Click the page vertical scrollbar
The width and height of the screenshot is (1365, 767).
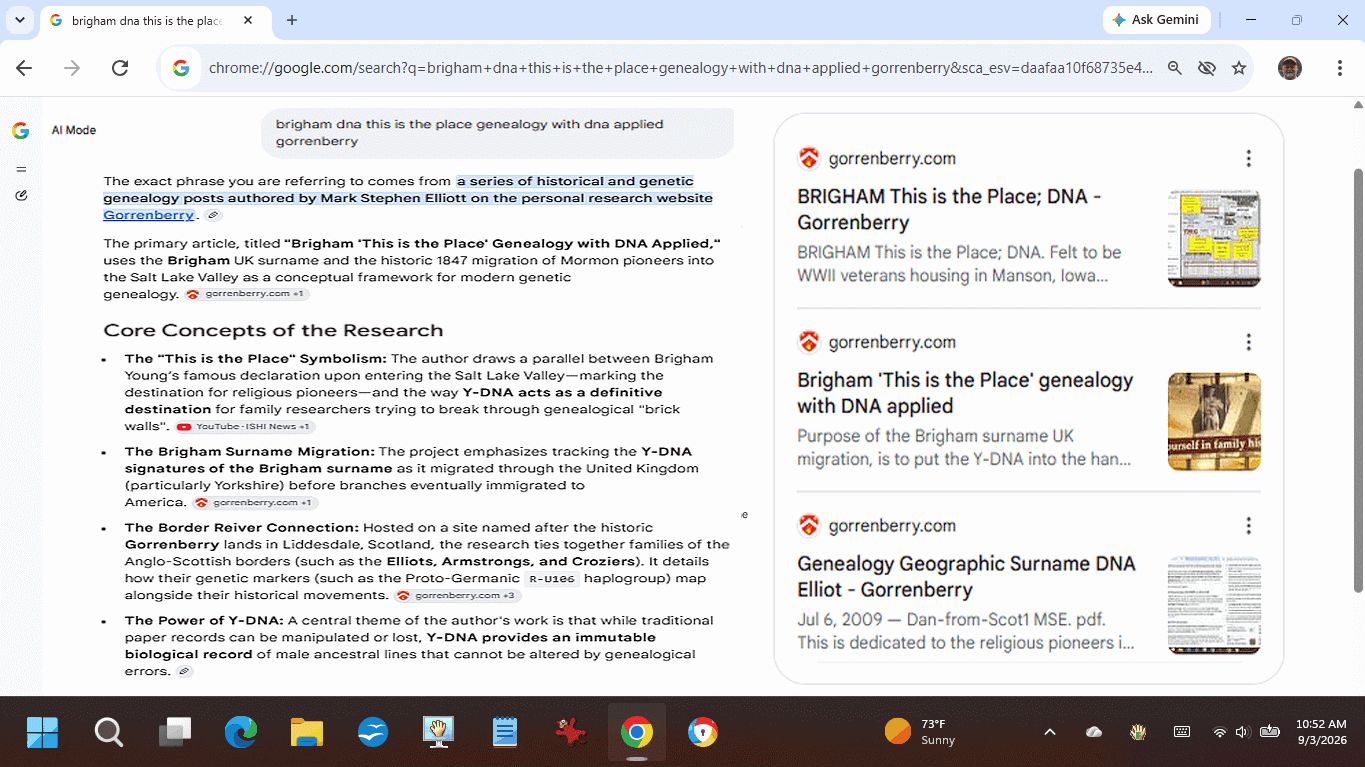pyautogui.click(x=1357, y=380)
